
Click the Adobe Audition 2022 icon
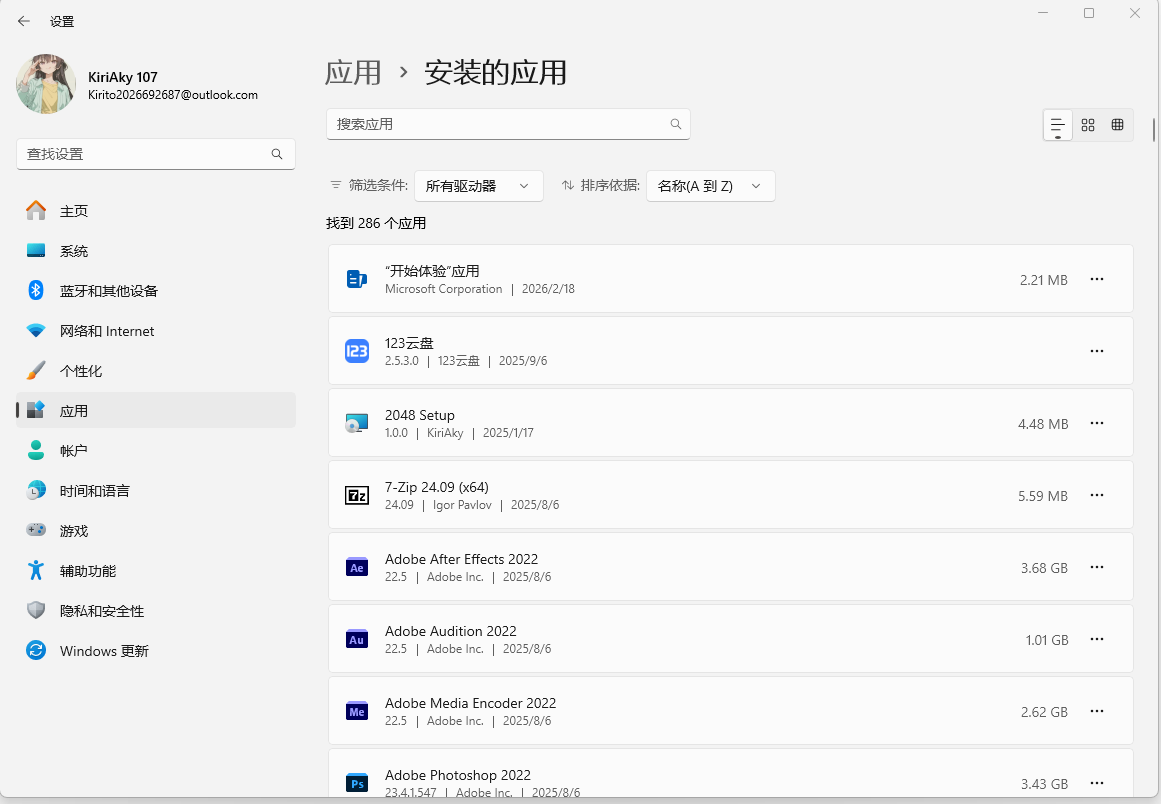[357, 639]
